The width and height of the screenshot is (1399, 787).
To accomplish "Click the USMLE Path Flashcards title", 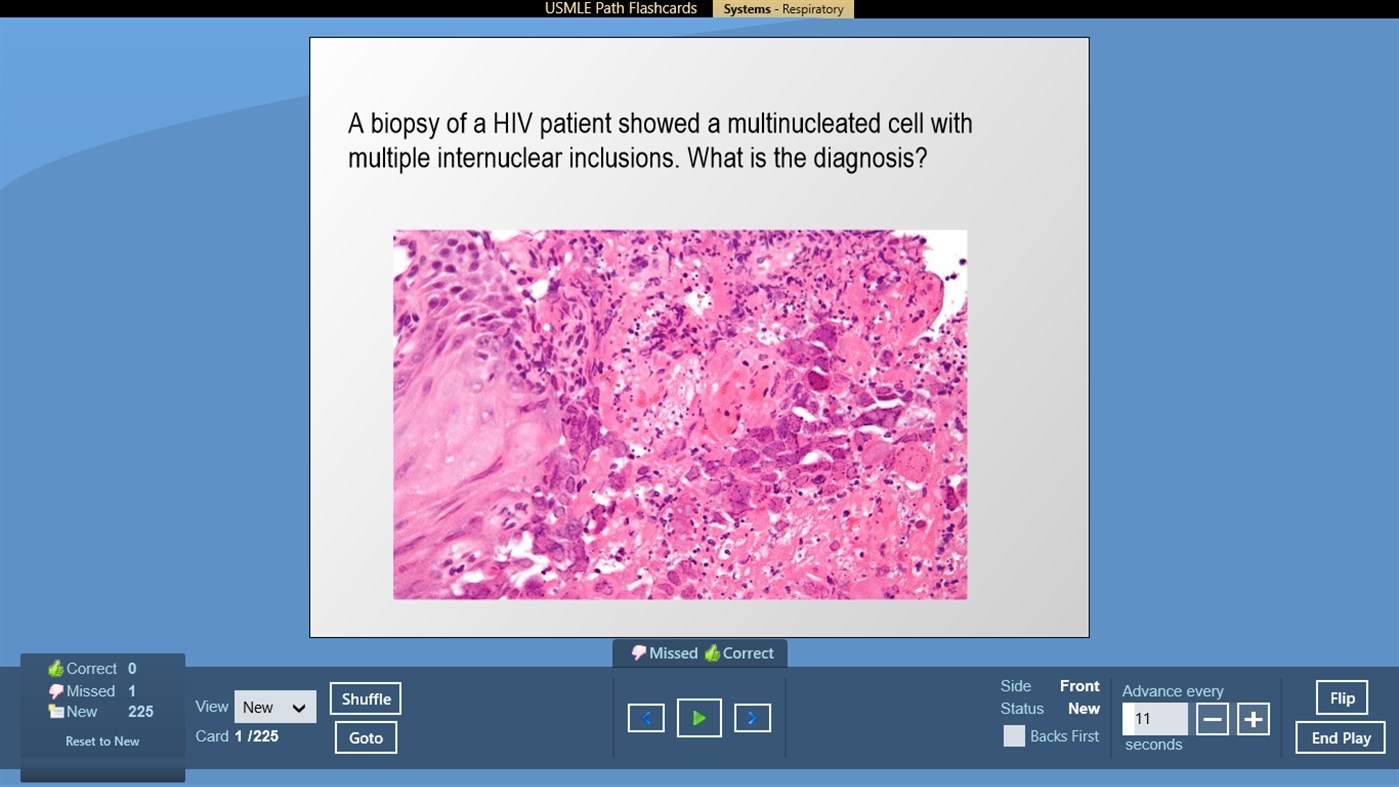I will [620, 8].
